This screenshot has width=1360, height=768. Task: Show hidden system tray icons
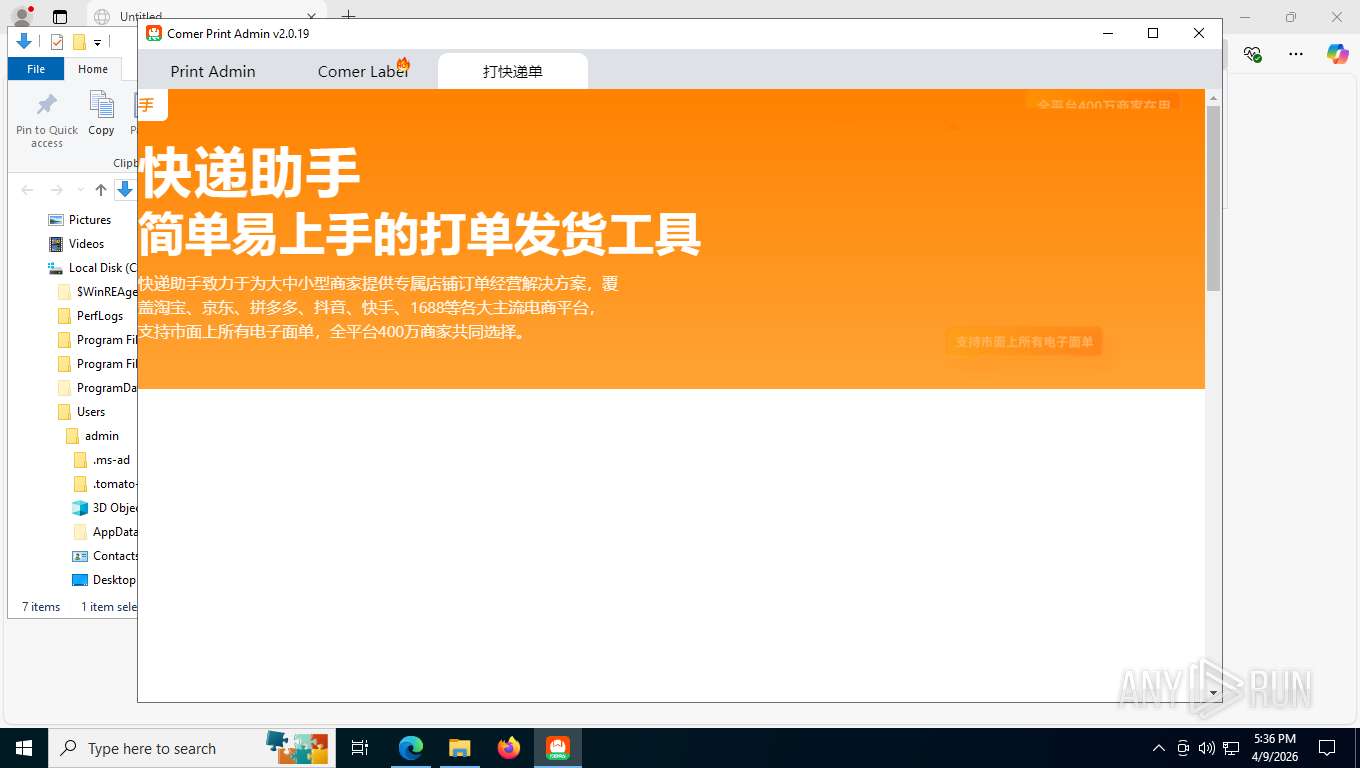point(1159,748)
